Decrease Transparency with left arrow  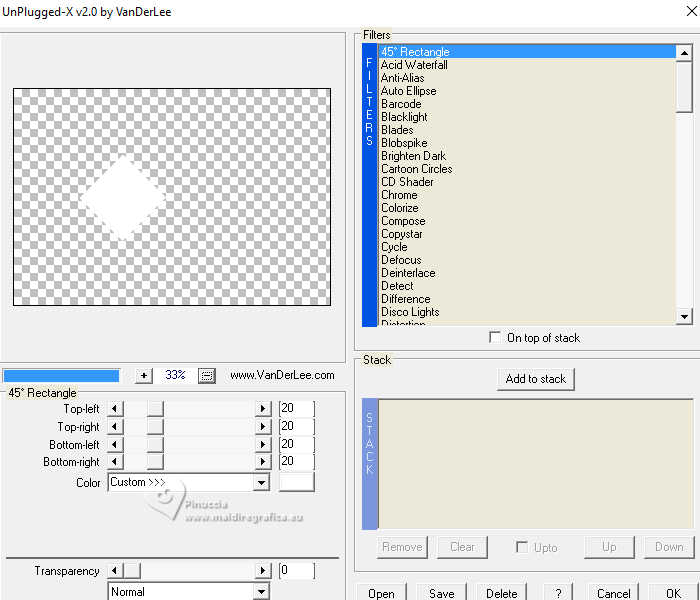tap(115, 570)
